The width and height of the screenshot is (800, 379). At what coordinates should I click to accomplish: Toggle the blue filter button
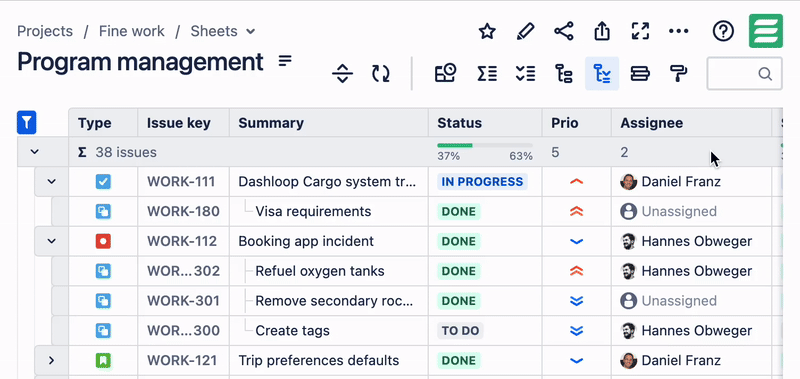(27, 122)
